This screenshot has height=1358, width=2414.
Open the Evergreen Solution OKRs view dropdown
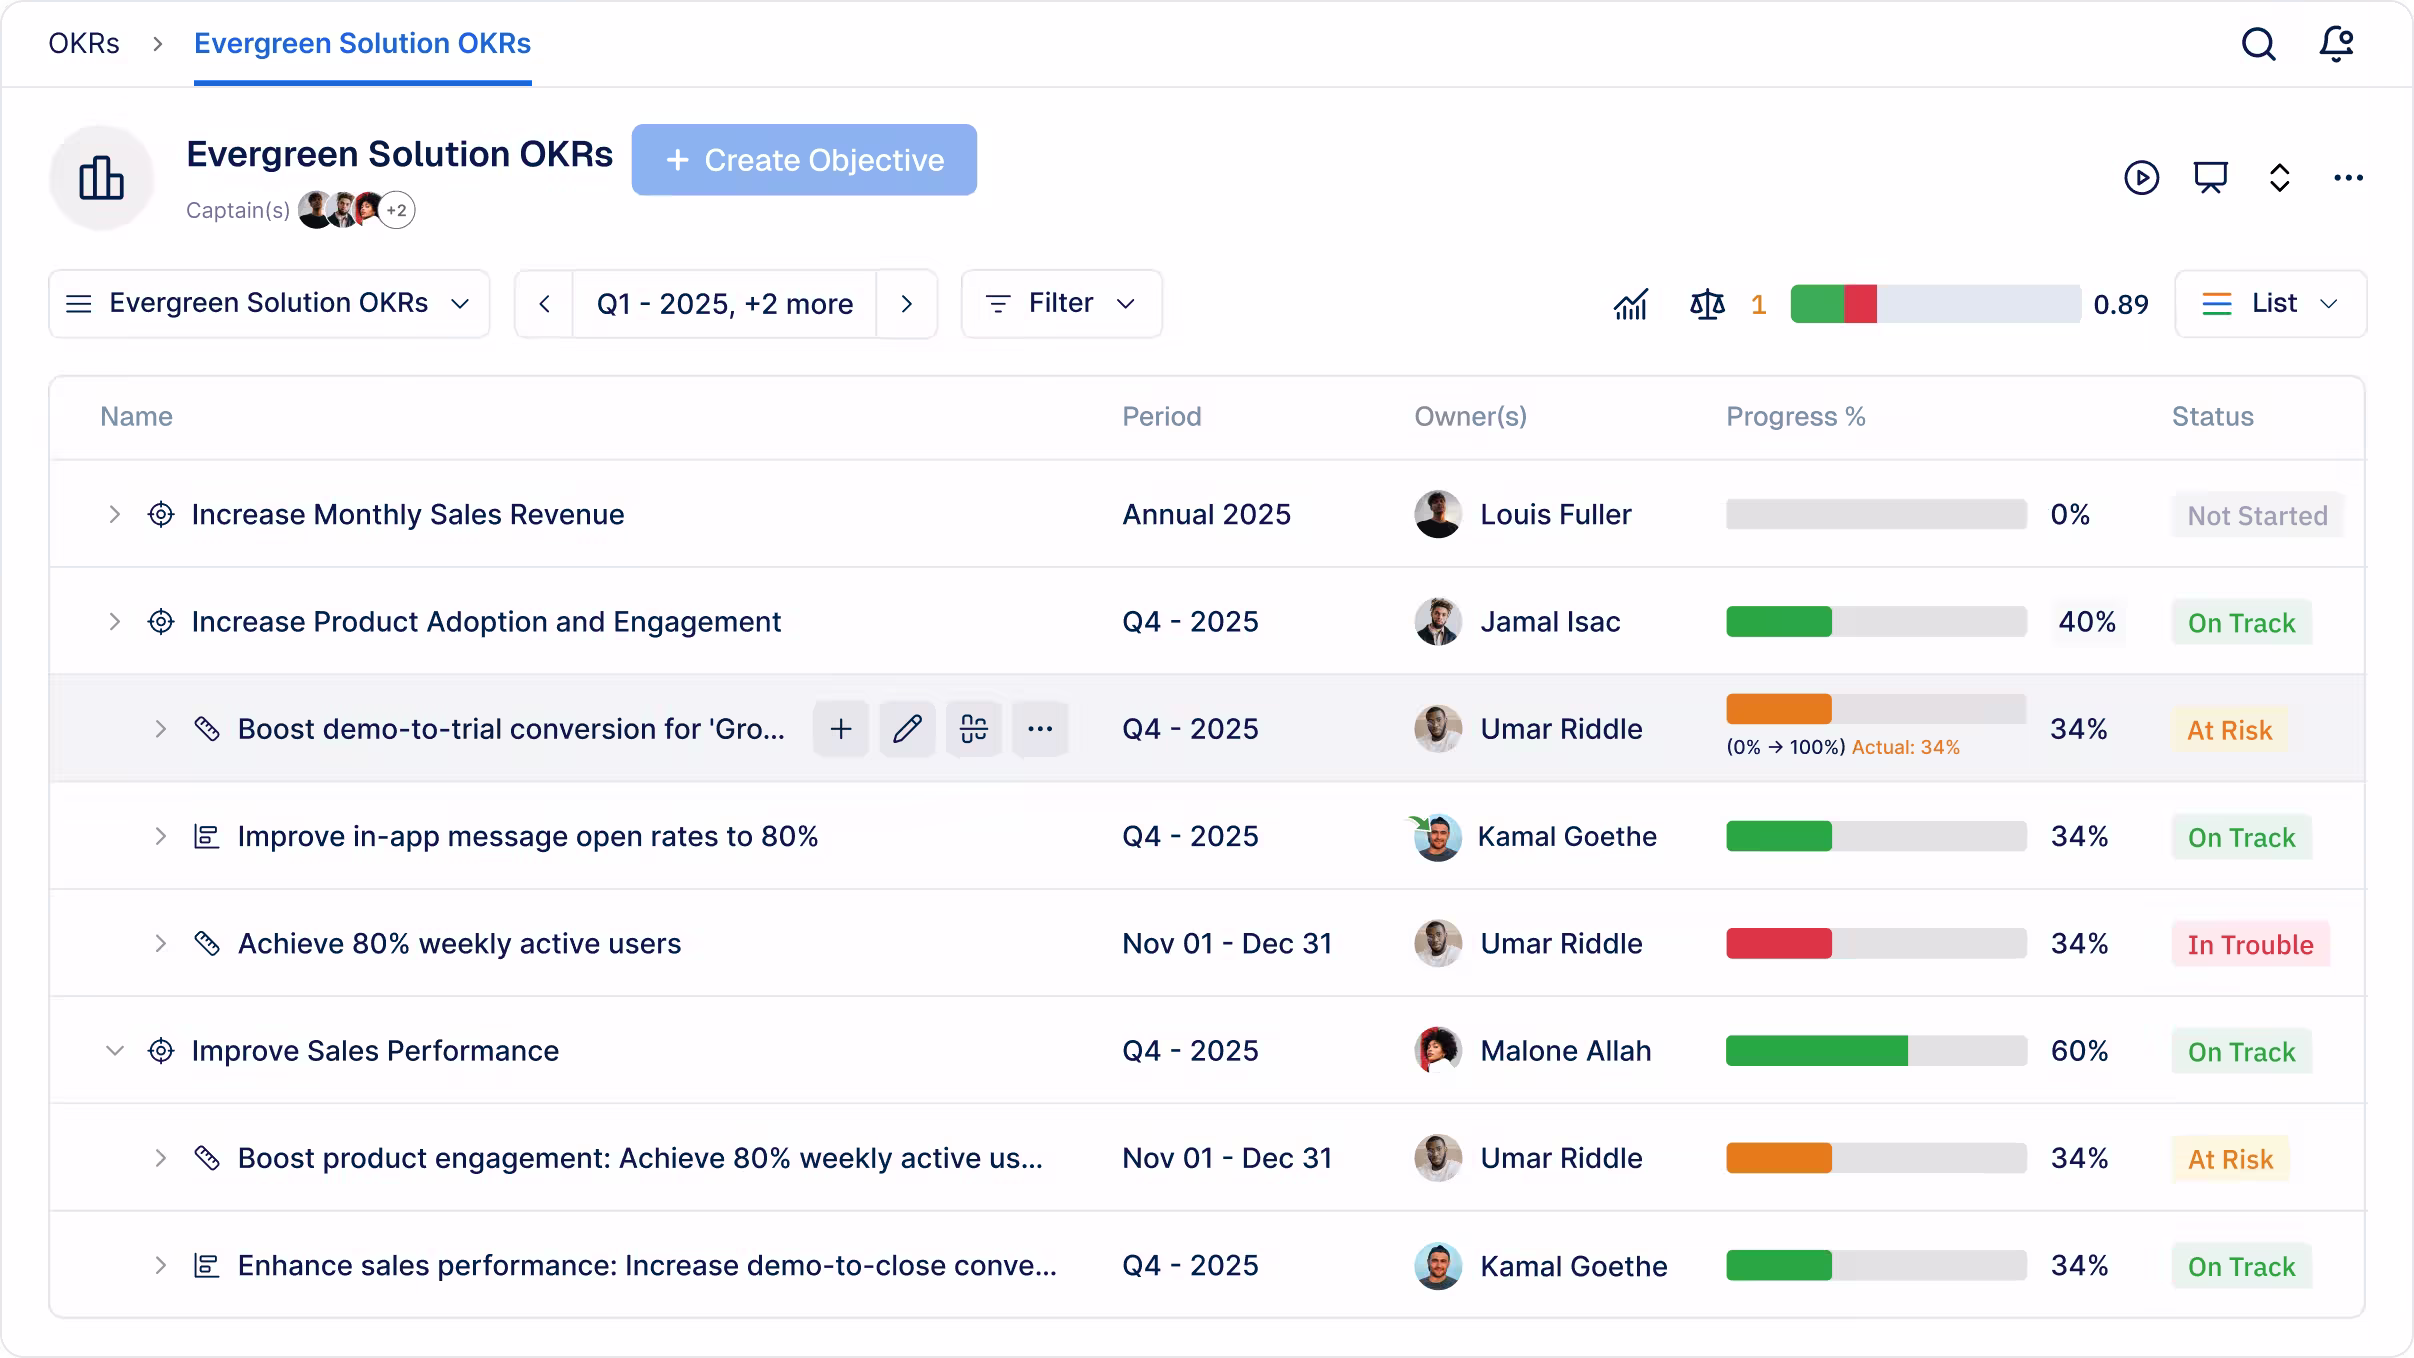coord(269,304)
